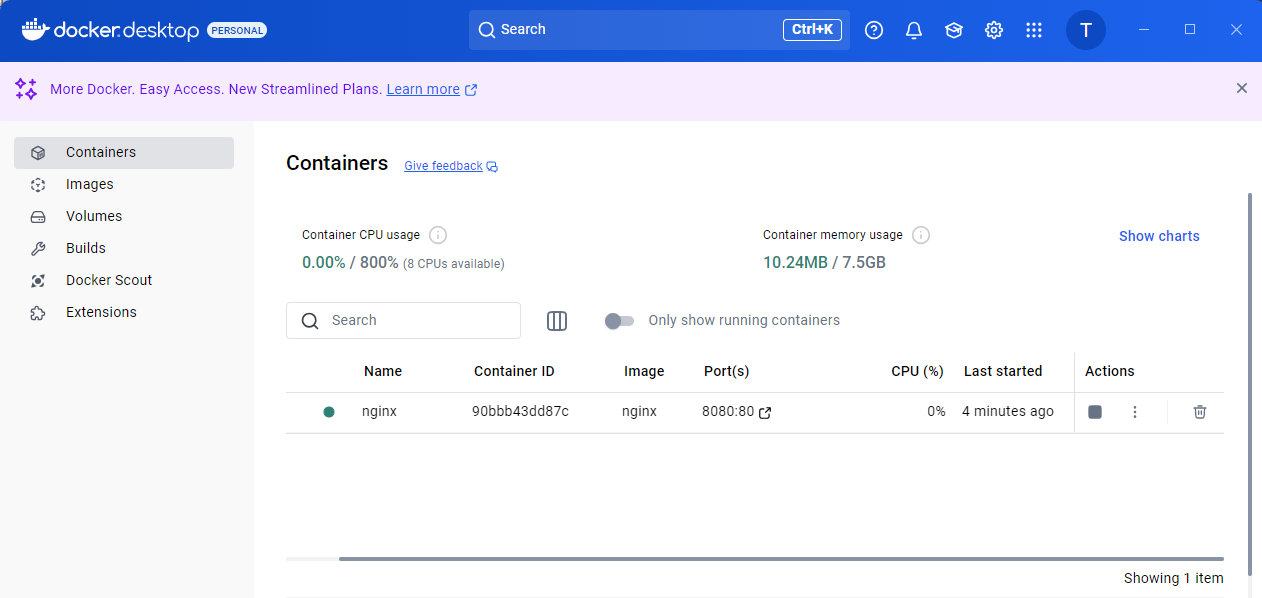This screenshot has height=598, width=1262.
Task: Toggle Only show running containers
Action: pos(619,321)
